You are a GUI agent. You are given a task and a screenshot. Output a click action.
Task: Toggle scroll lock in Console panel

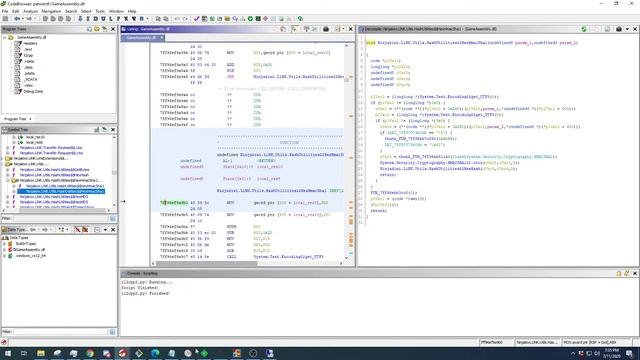tap(619, 273)
